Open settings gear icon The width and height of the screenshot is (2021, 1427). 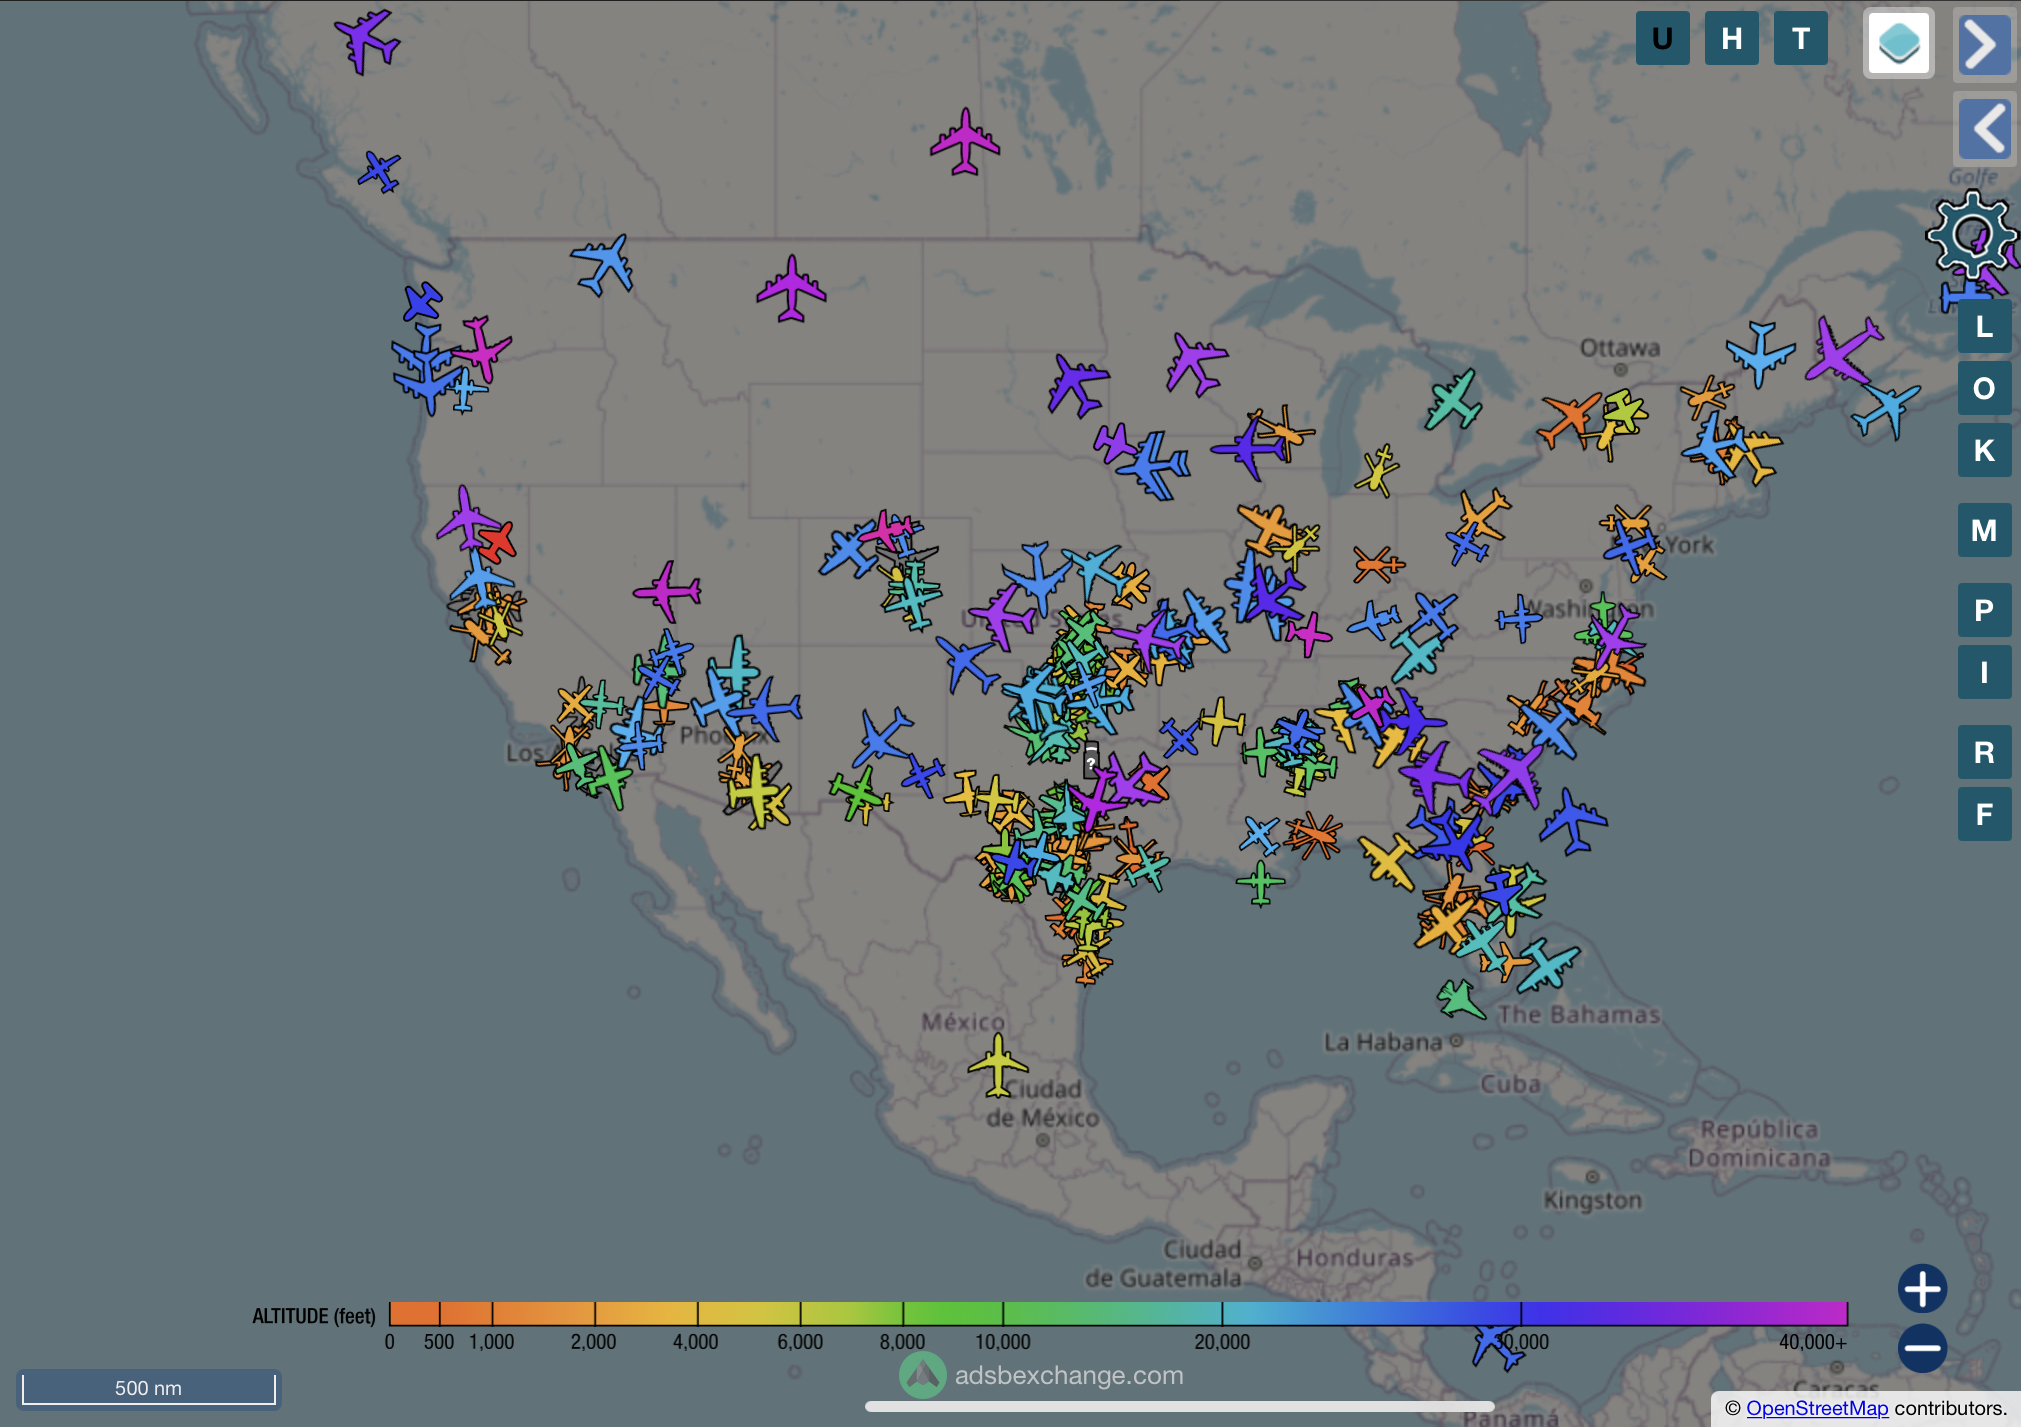coord(1971,236)
